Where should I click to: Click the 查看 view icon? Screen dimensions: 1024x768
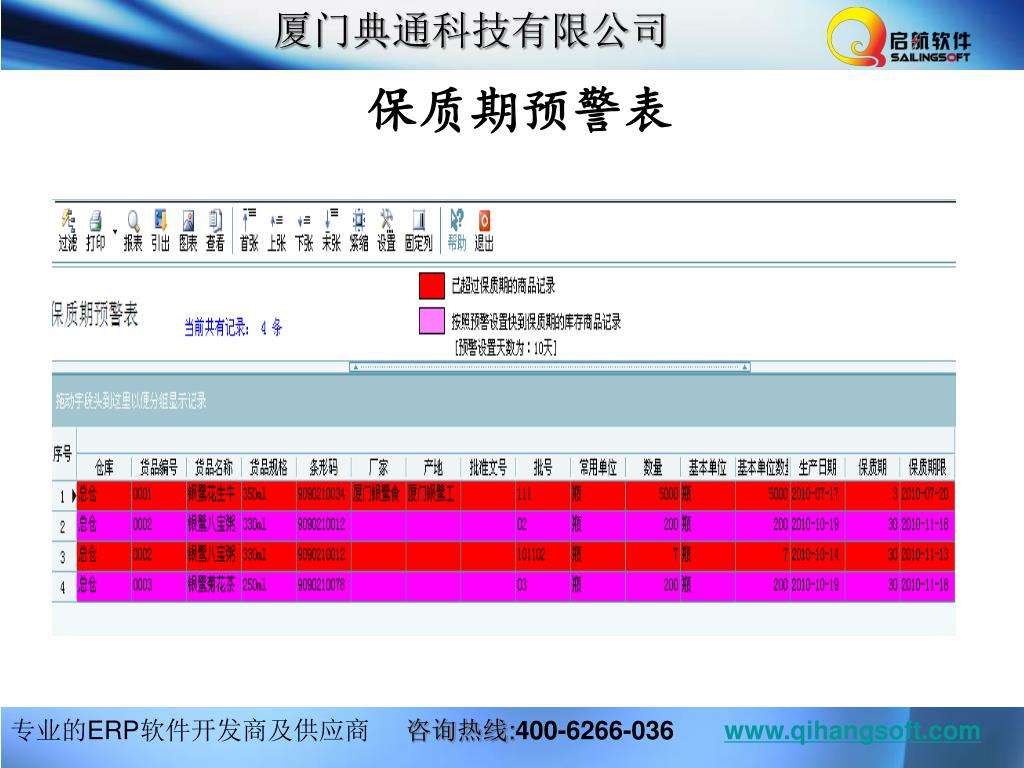[216, 230]
